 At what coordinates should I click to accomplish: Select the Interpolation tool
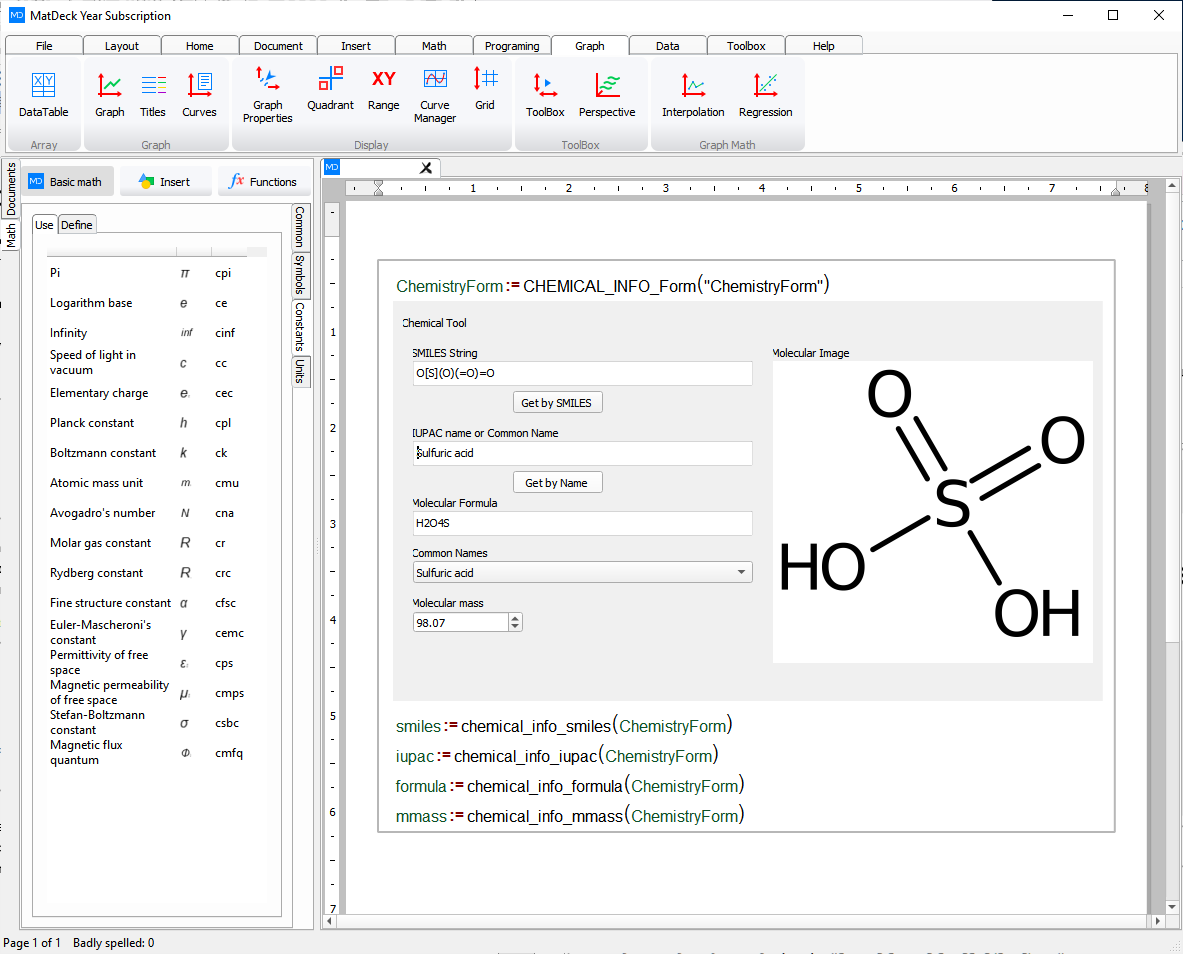(x=693, y=90)
